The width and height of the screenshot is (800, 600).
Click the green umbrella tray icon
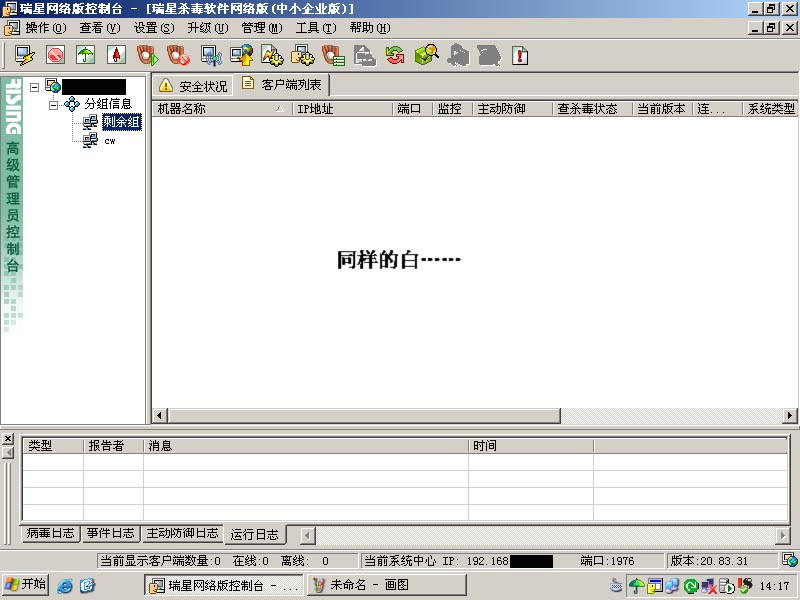point(636,586)
